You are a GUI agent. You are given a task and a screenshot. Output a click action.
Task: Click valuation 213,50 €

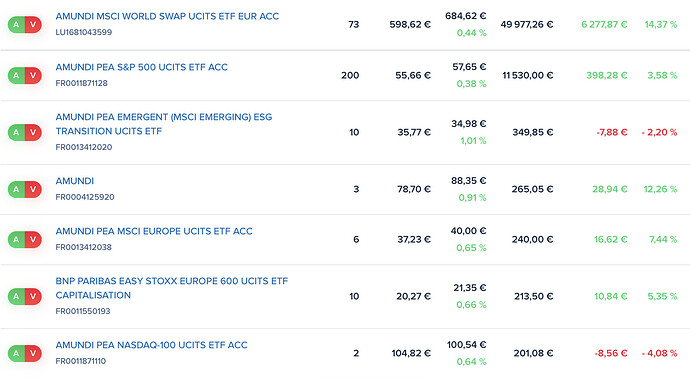tap(533, 296)
